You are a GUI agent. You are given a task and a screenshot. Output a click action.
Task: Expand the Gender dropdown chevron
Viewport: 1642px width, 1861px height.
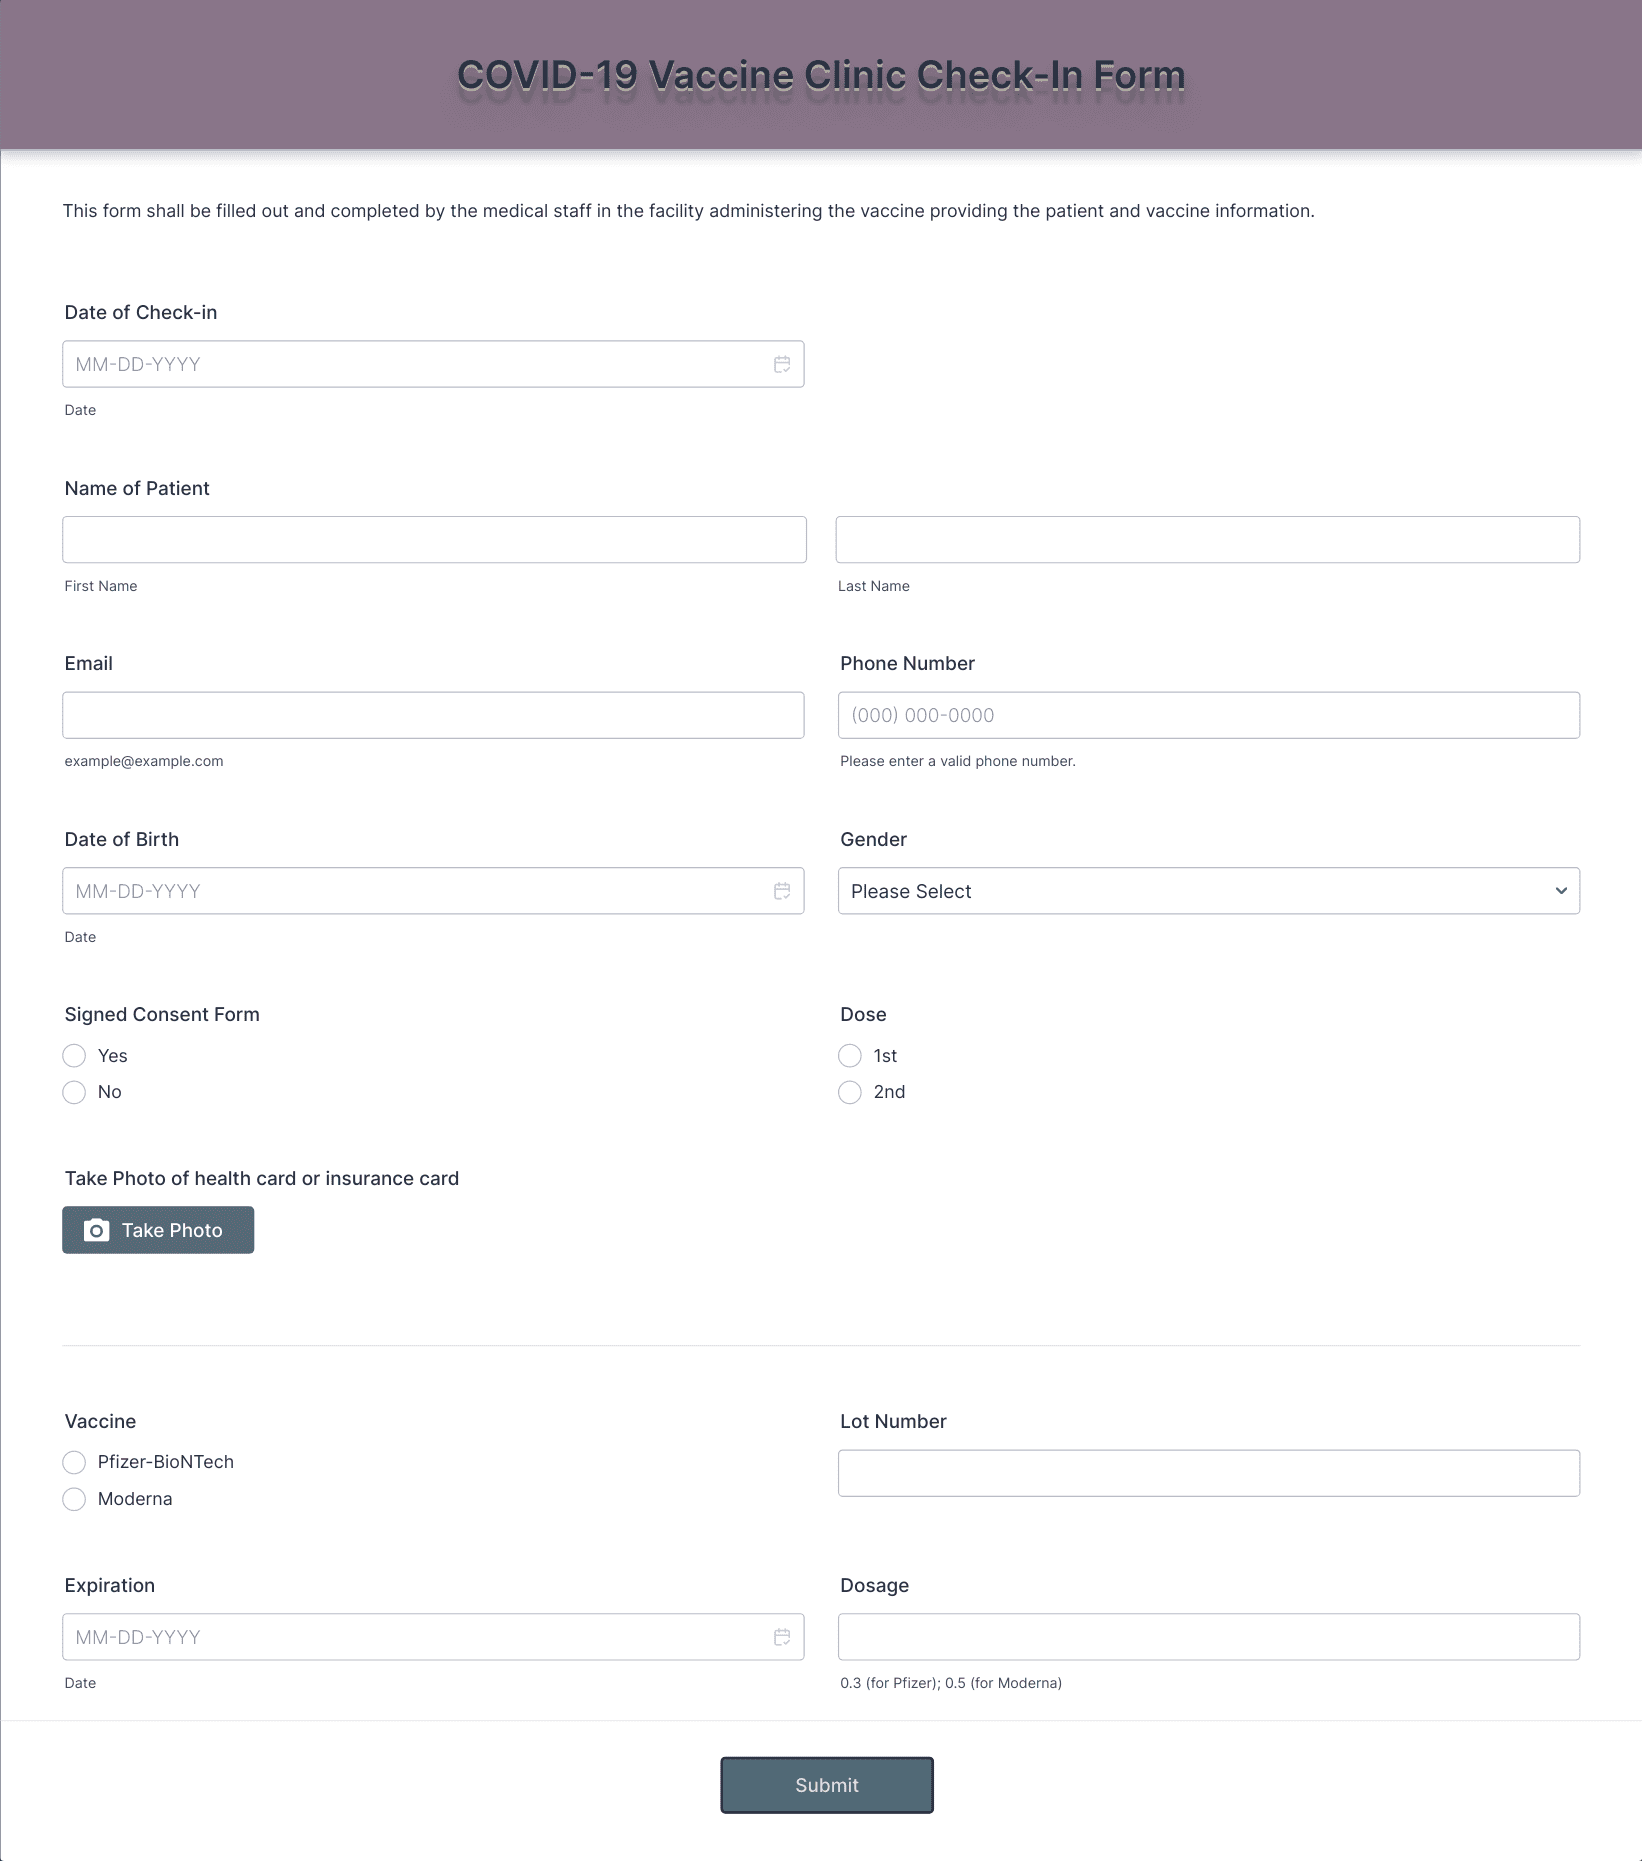[1561, 891]
